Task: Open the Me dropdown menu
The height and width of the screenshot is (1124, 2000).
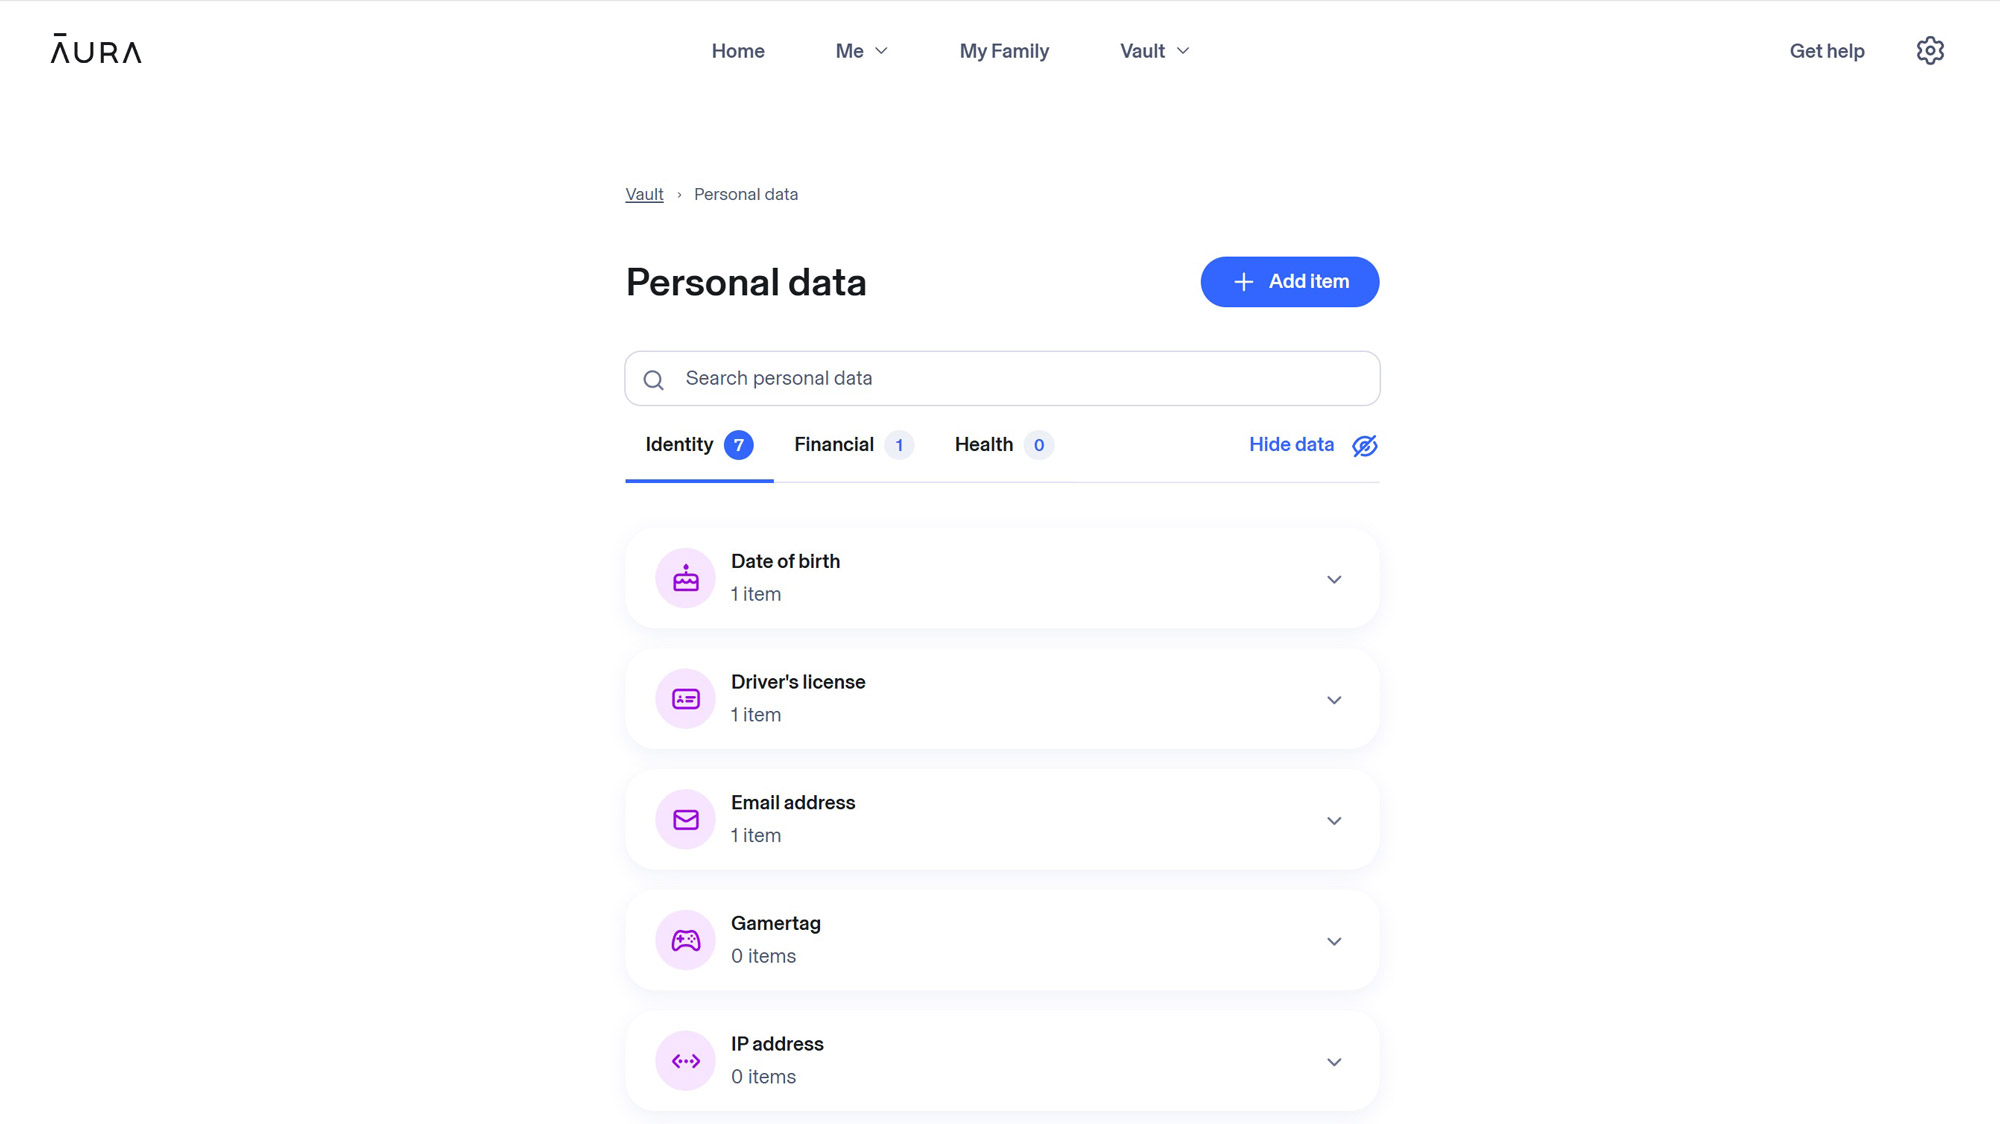Action: click(861, 51)
